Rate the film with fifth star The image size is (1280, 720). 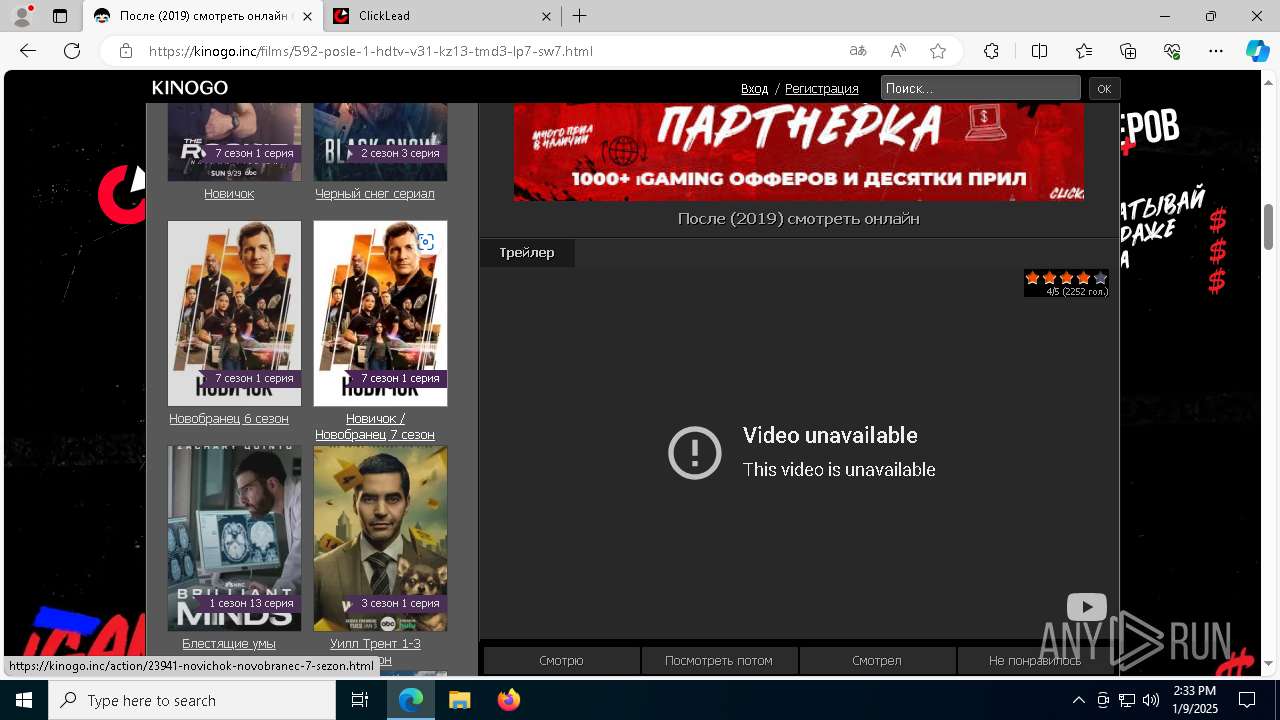1100,278
